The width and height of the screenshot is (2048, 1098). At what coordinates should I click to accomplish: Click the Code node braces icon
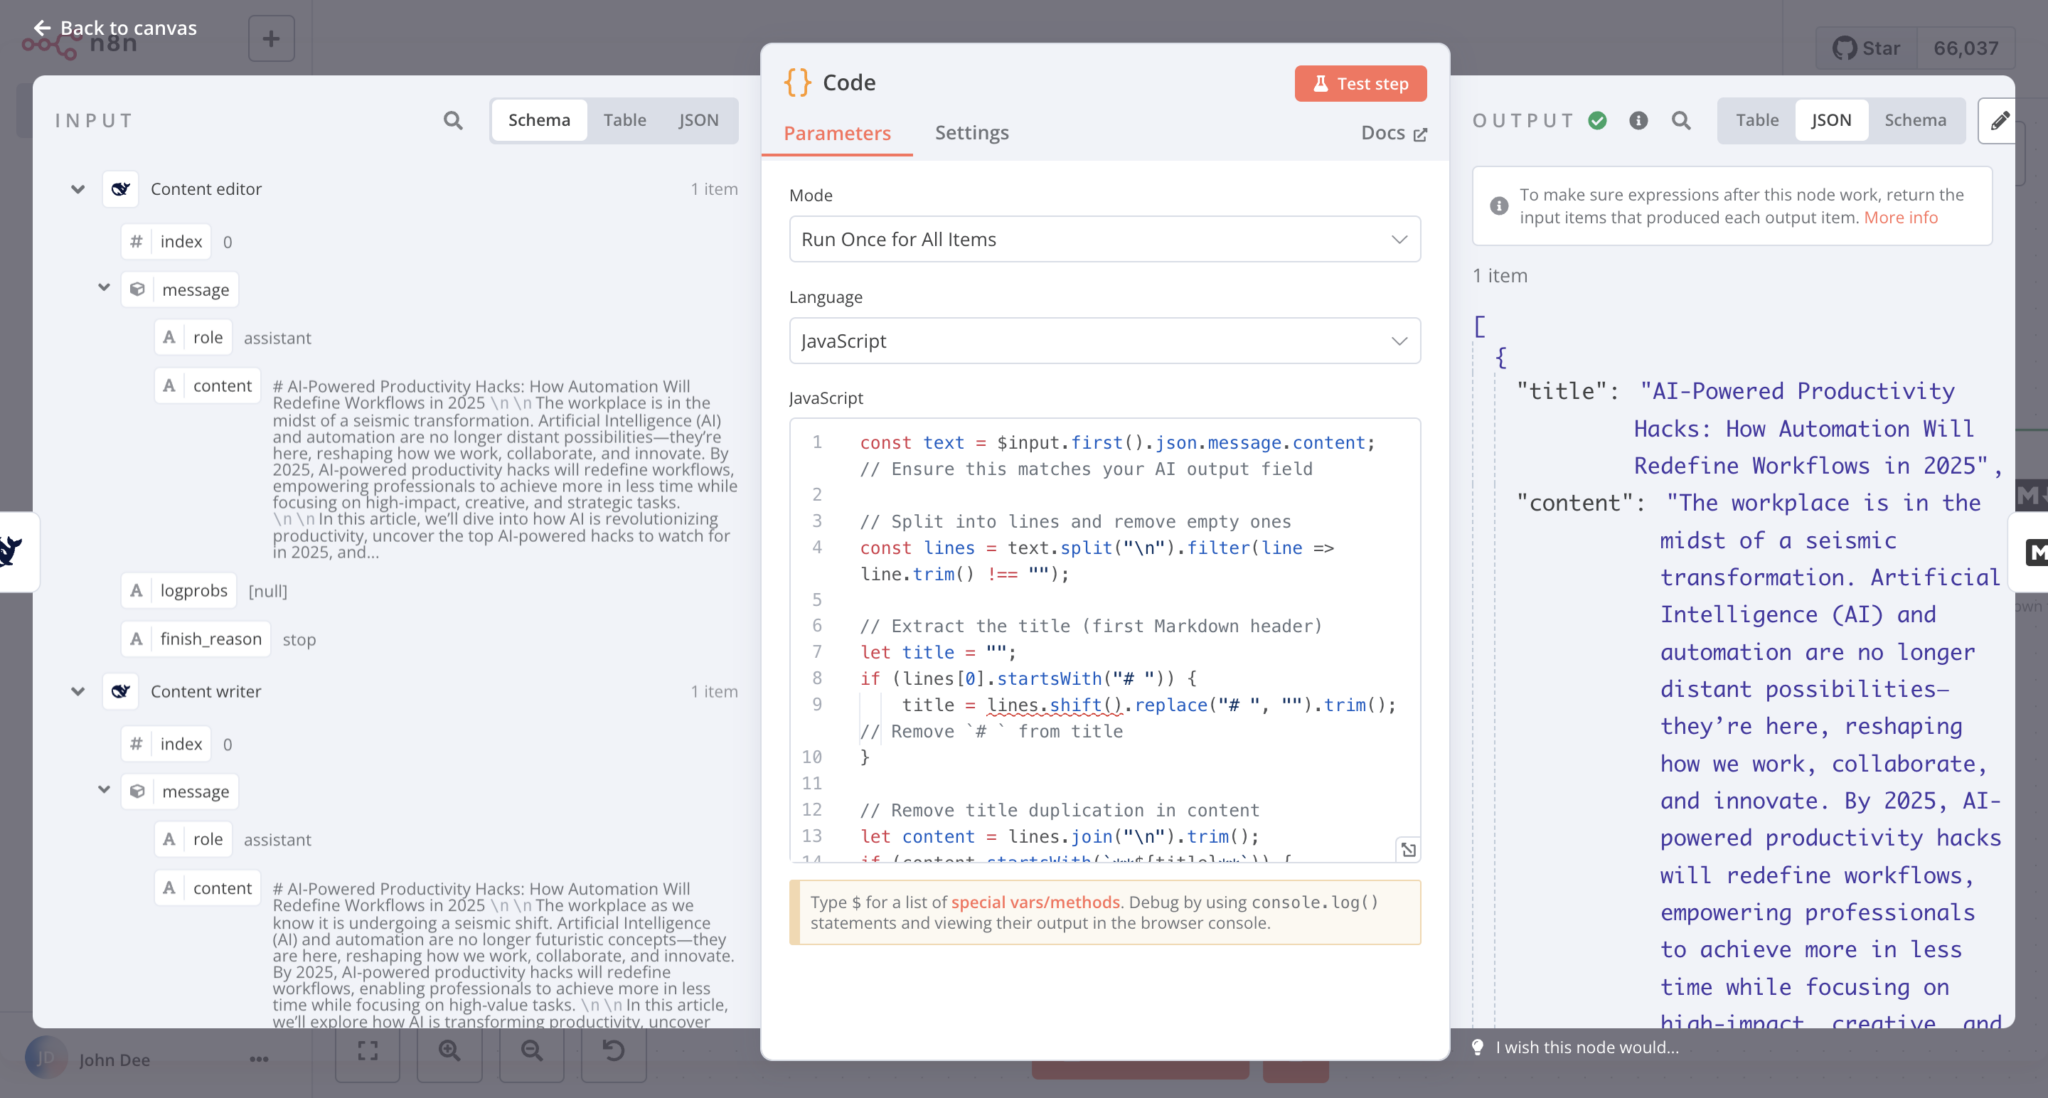coord(797,82)
